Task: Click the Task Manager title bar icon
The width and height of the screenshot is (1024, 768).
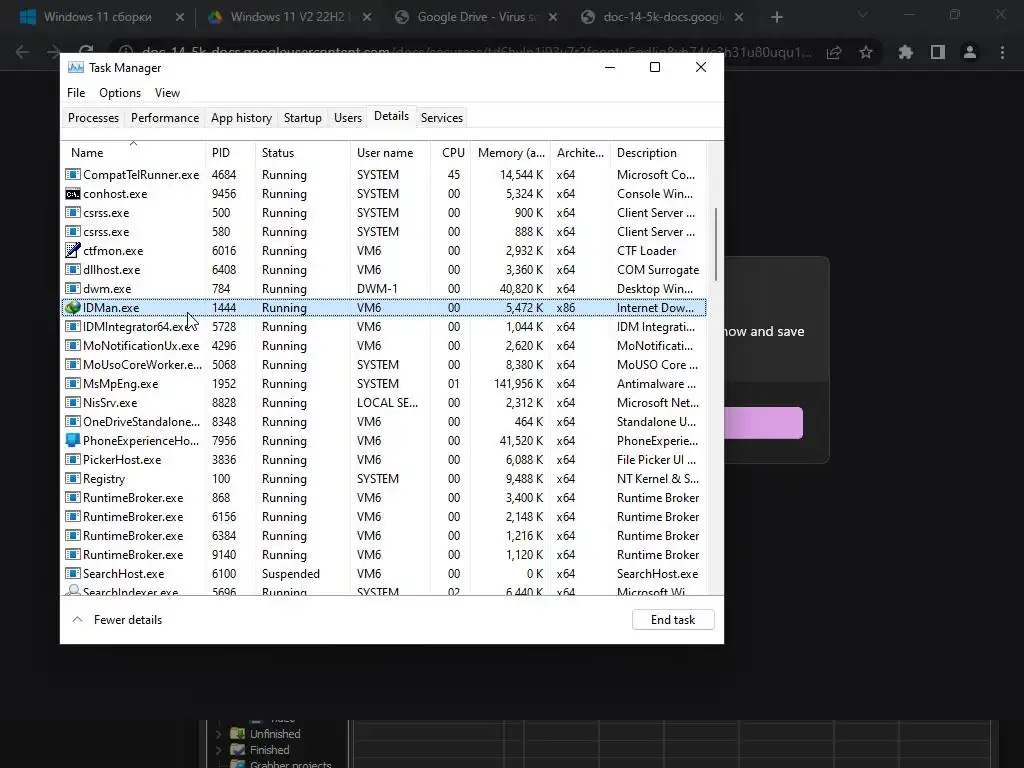Action: coord(76,67)
